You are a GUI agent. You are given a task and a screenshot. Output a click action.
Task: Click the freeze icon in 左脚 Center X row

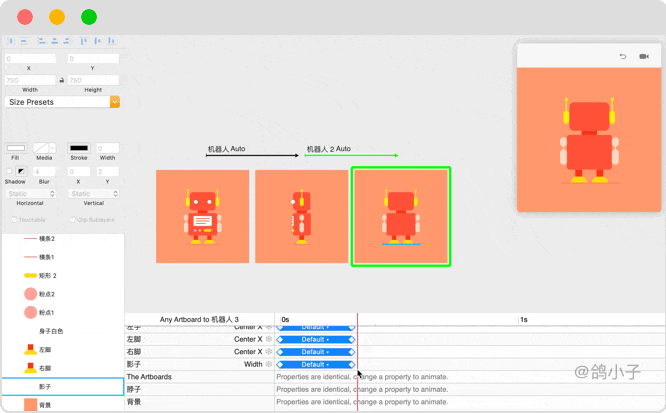(268, 339)
